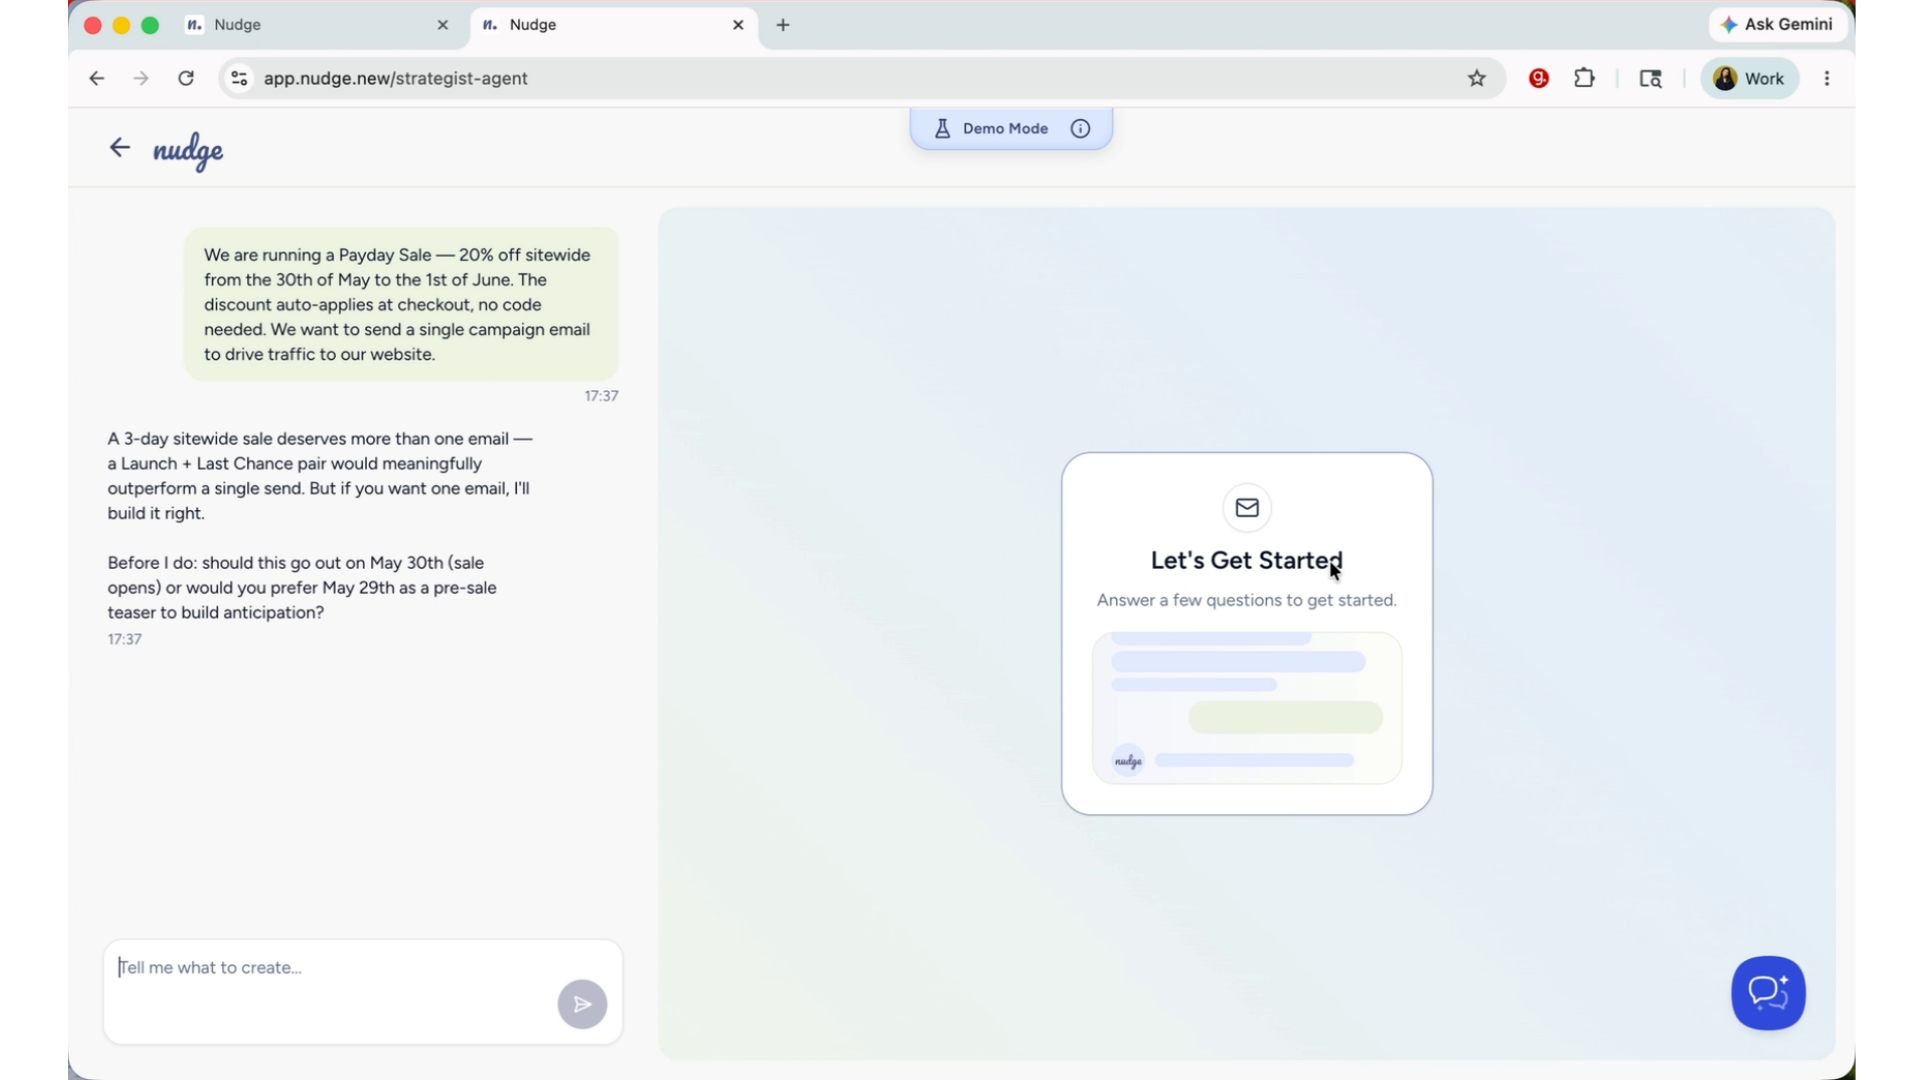Viewport: 1920px width, 1080px height.
Task: Click the Payday Sale user message bubble
Action: click(x=401, y=304)
